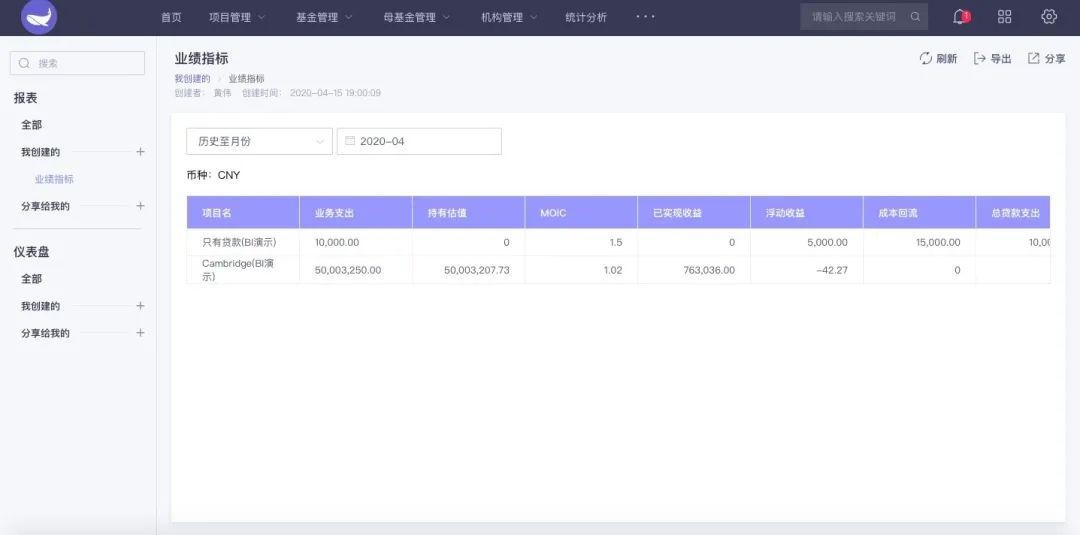This screenshot has height=535, width=1080.
Task: Open the notification bell icon
Action: pos(961,17)
